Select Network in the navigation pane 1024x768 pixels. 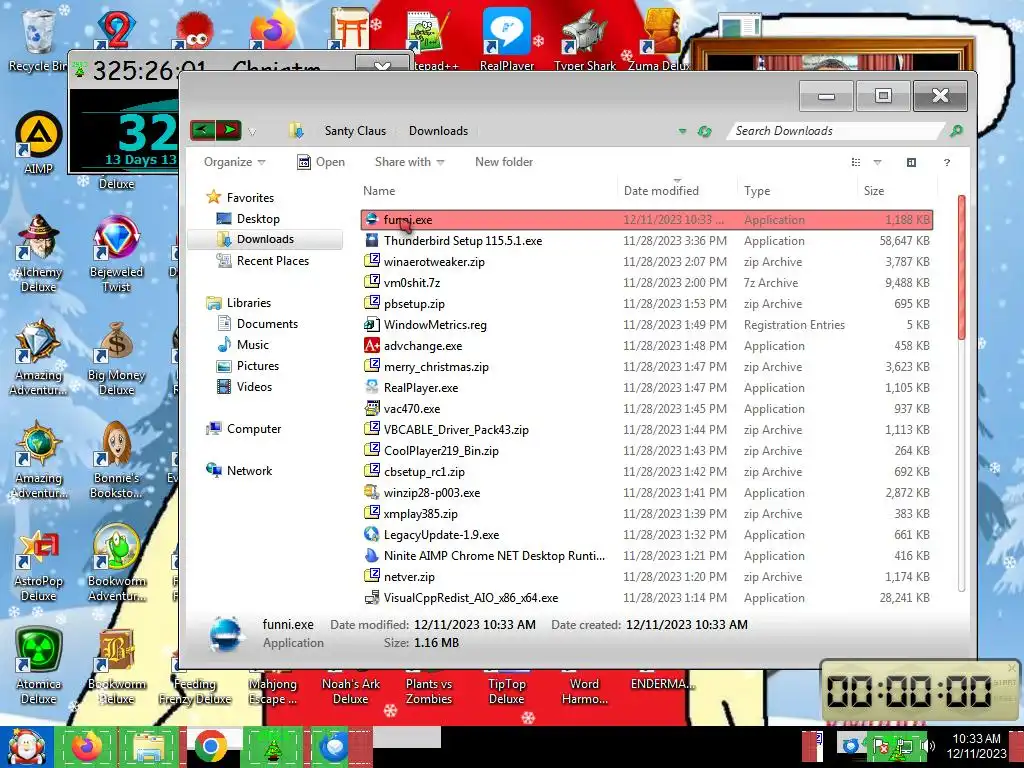pos(249,471)
